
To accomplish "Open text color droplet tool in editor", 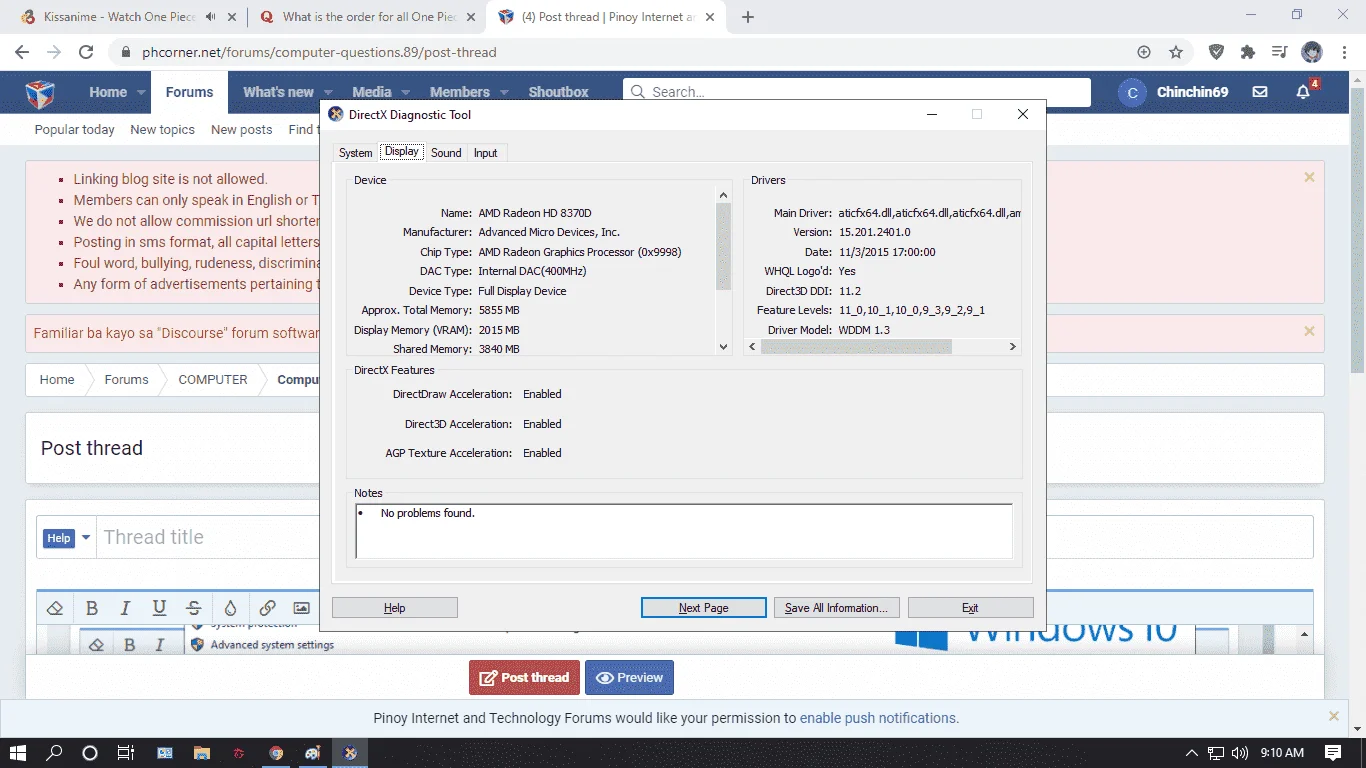I will coord(230,608).
